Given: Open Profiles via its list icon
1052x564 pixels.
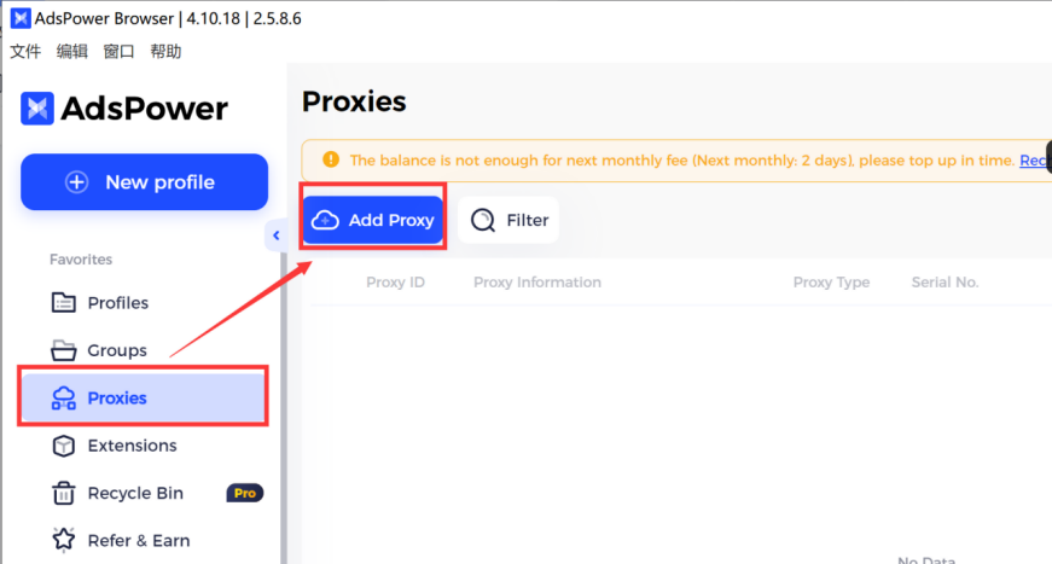Looking at the screenshot, I should tap(64, 302).
